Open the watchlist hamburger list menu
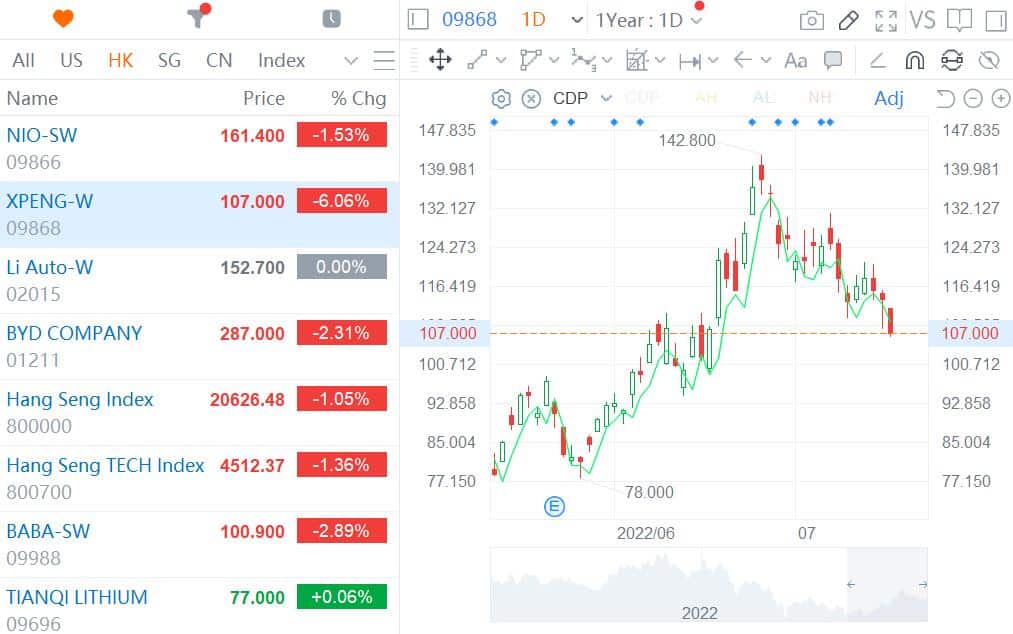The width and height of the screenshot is (1013, 634). coord(384,60)
